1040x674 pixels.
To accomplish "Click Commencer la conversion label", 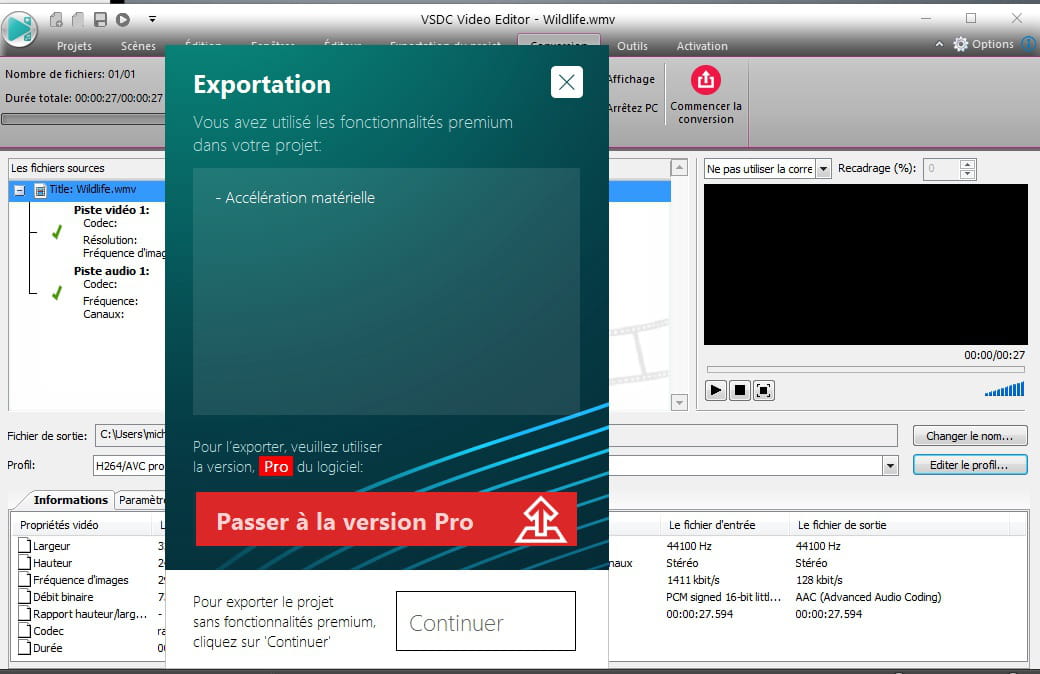I will tap(706, 113).
